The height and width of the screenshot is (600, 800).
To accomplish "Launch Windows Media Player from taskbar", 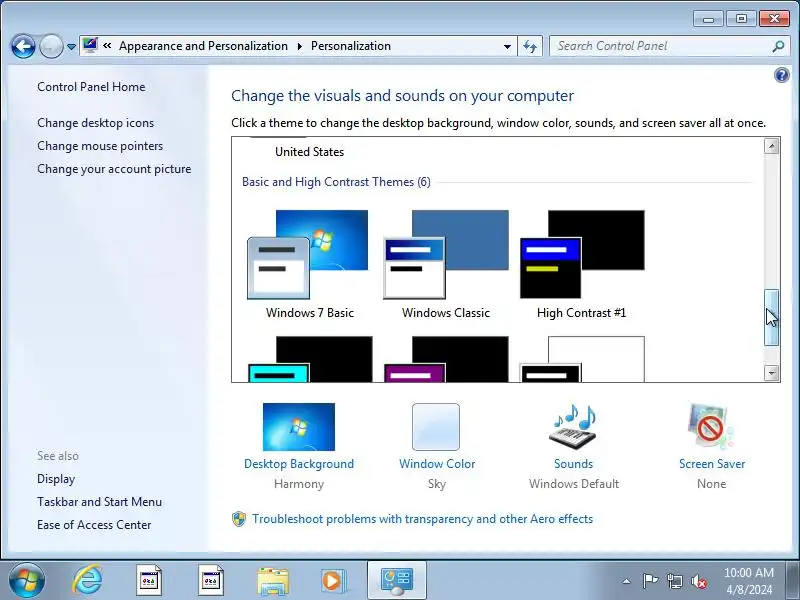I will (333, 581).
